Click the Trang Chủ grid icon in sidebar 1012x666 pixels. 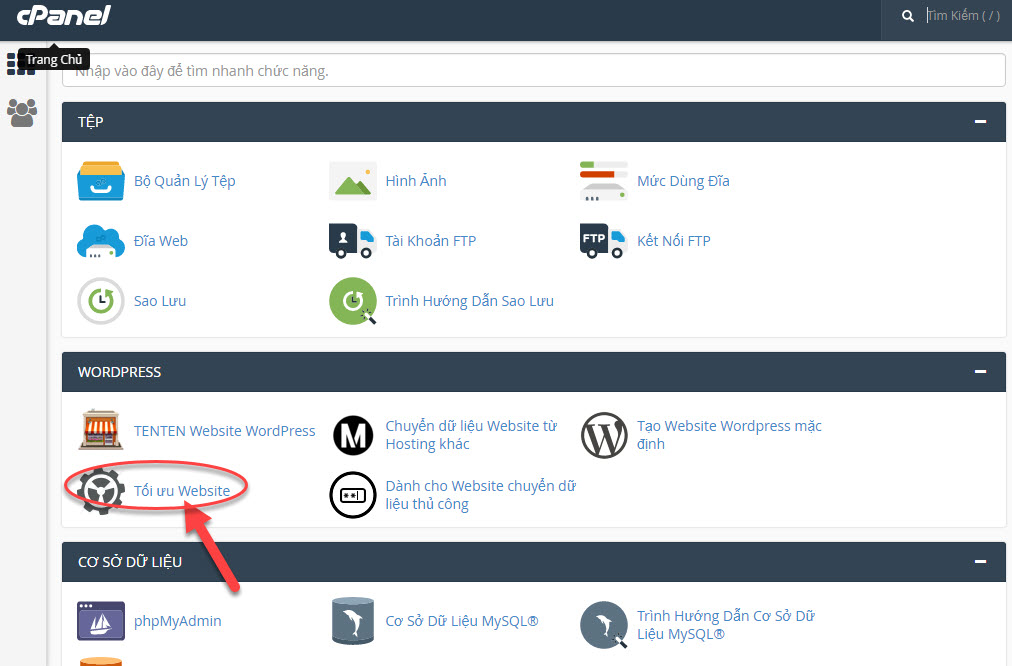21,64
